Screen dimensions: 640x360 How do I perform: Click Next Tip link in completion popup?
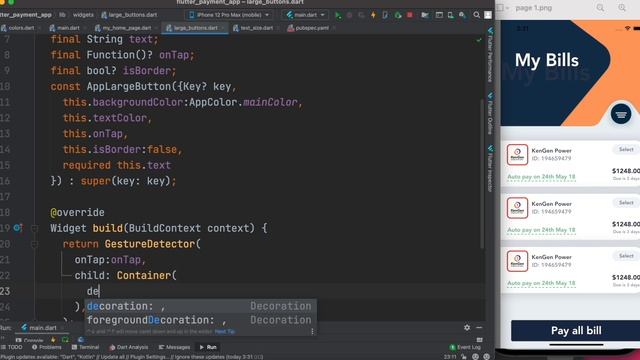(224, 331)
